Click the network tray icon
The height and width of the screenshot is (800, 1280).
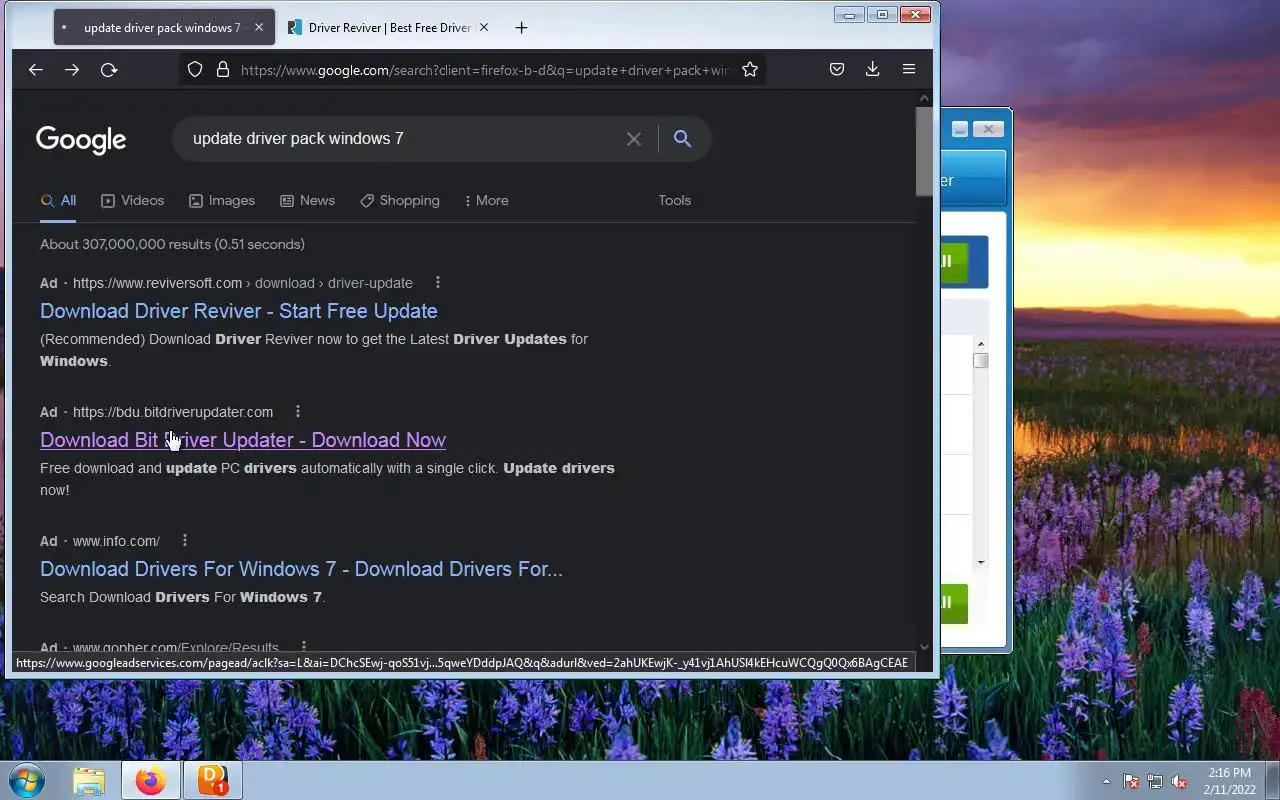tap(1155, 781)
